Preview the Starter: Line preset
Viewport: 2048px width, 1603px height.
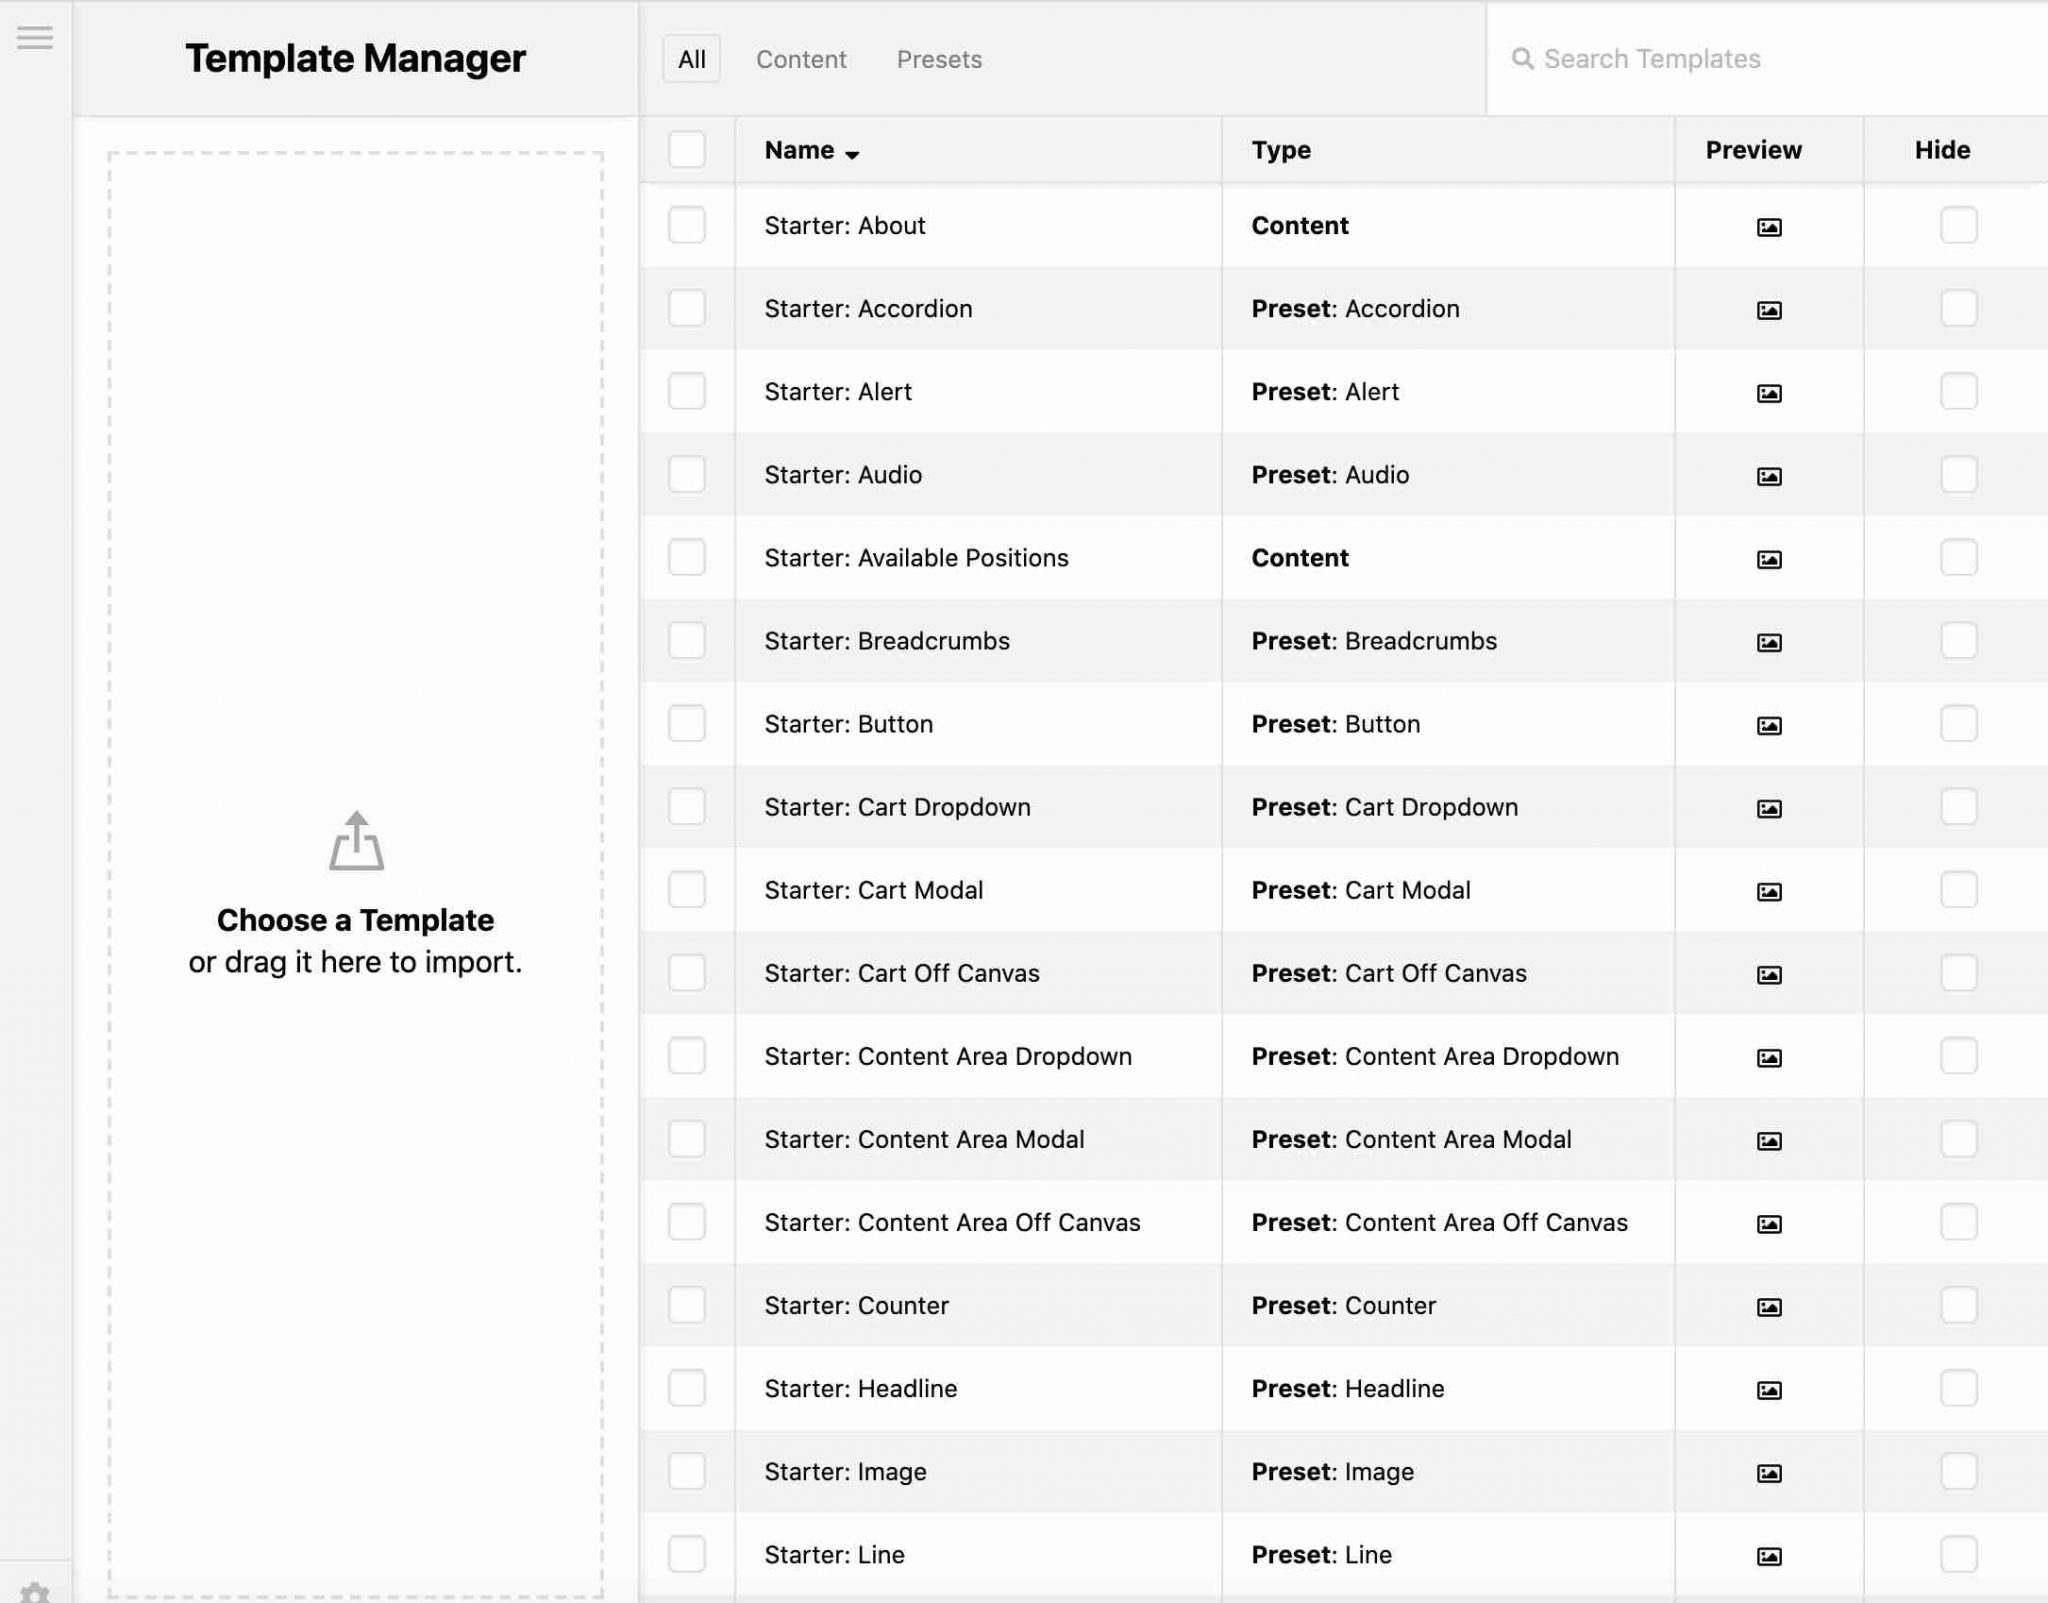click(1768, 1554)
